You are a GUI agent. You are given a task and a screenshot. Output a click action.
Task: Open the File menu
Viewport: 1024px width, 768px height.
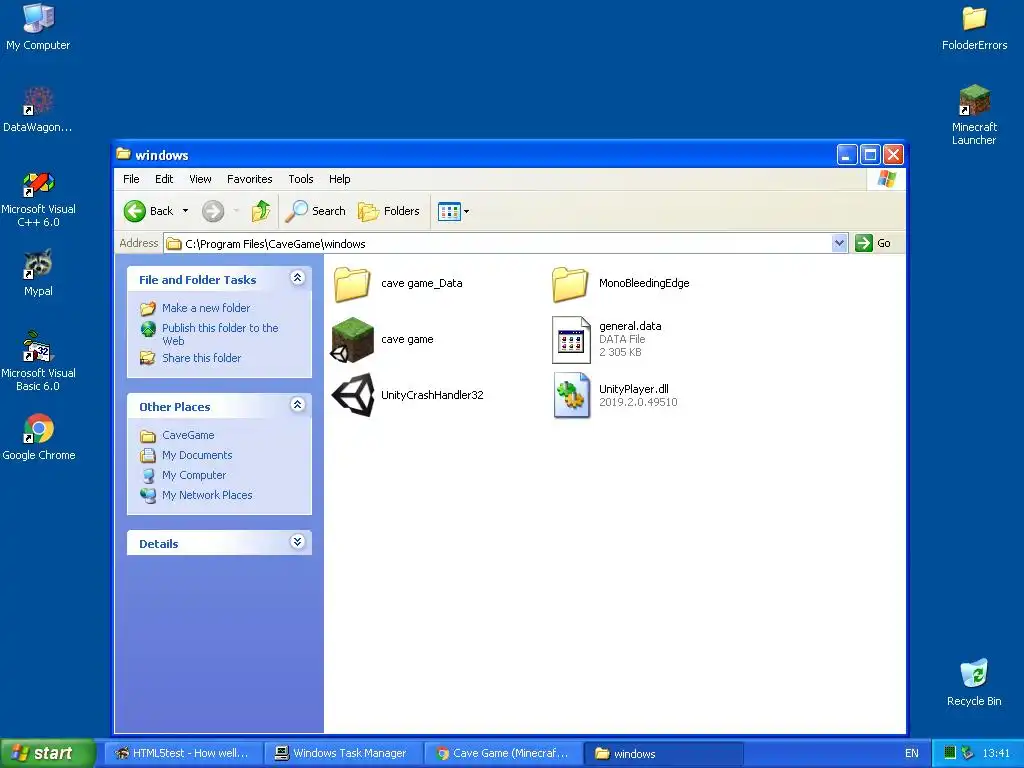[x=131, y=179]
